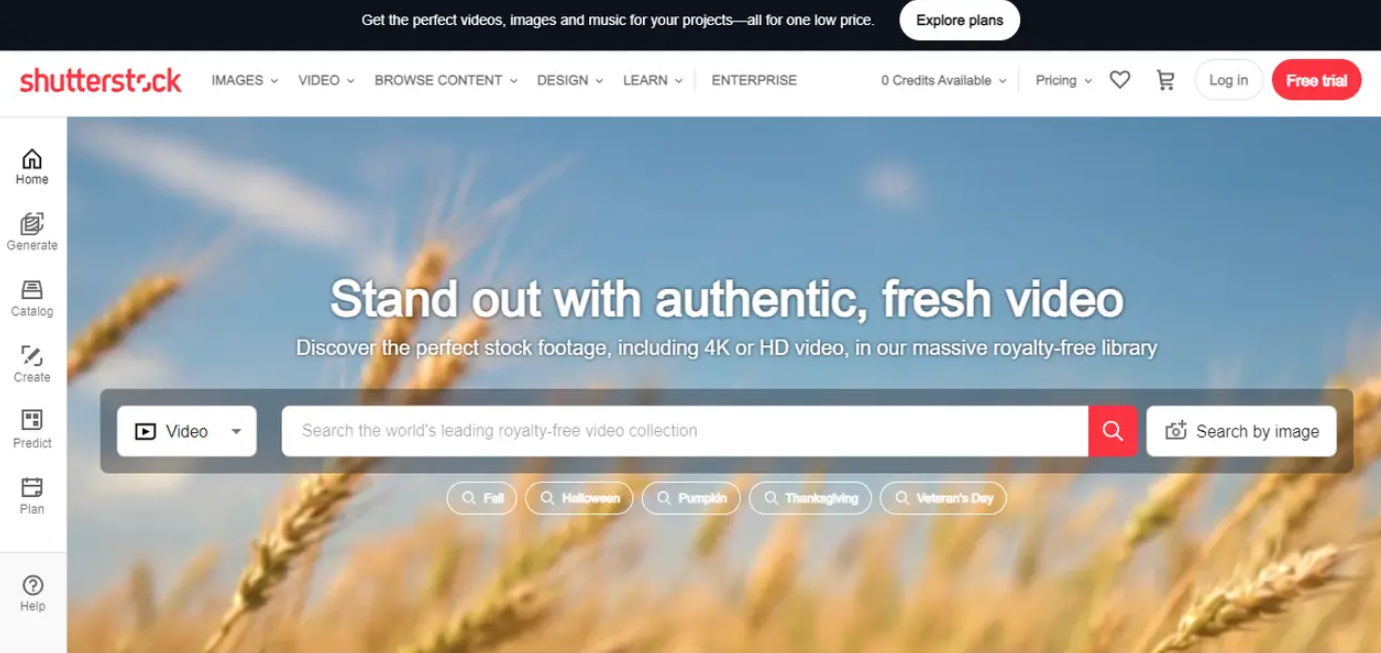Expand the Video media type dropdown
The height and width of the screenshot is (653, 1381).
(x=187, y=431)
